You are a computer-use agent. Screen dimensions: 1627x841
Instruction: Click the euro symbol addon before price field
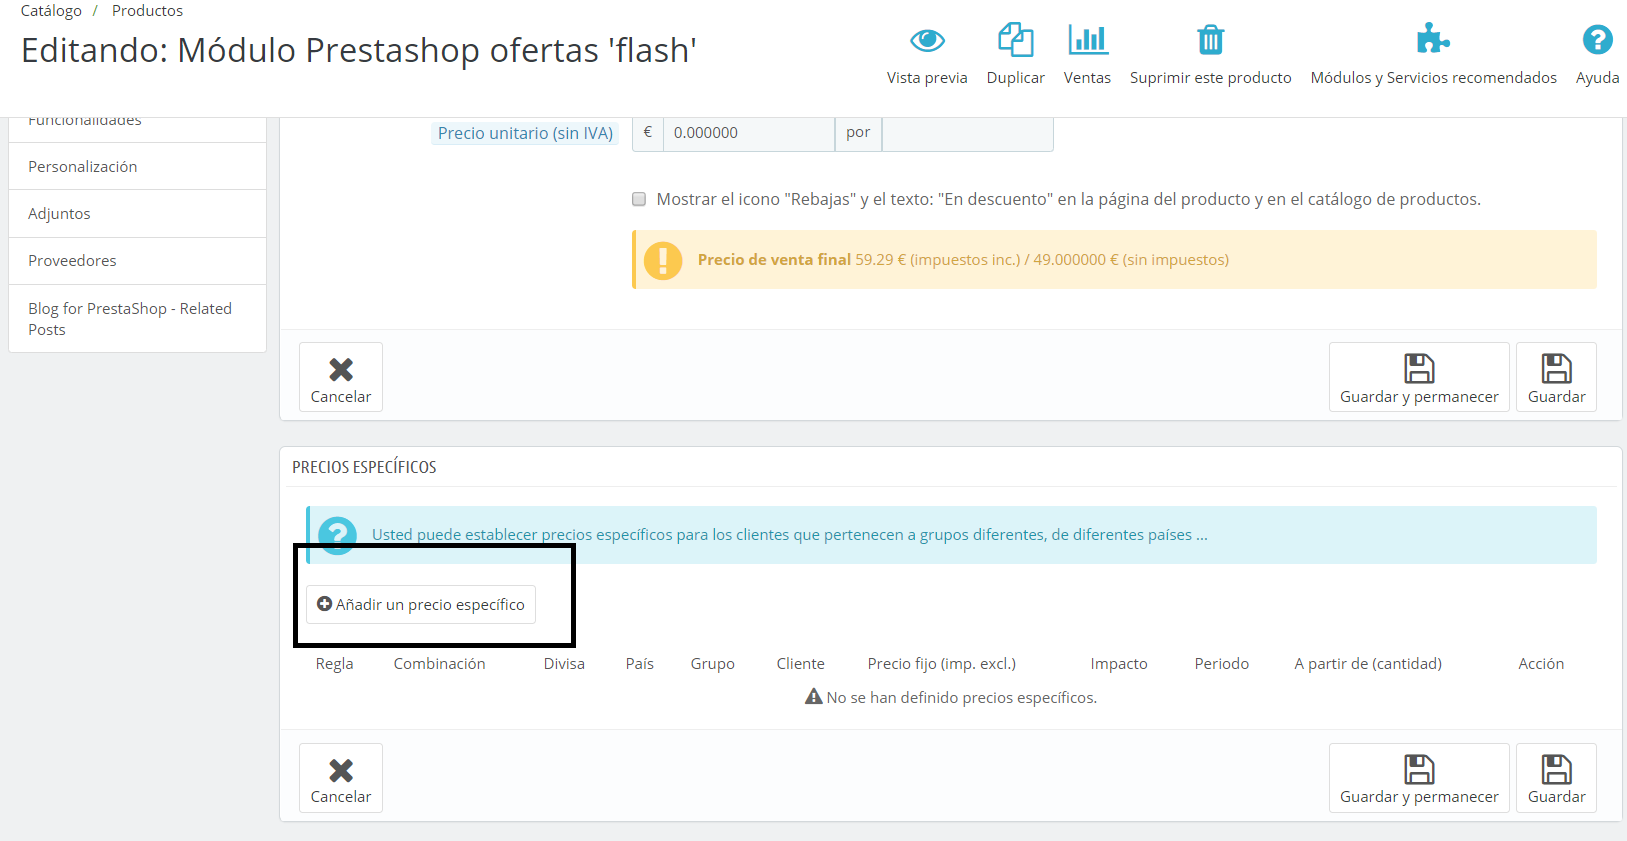(647, 133)
